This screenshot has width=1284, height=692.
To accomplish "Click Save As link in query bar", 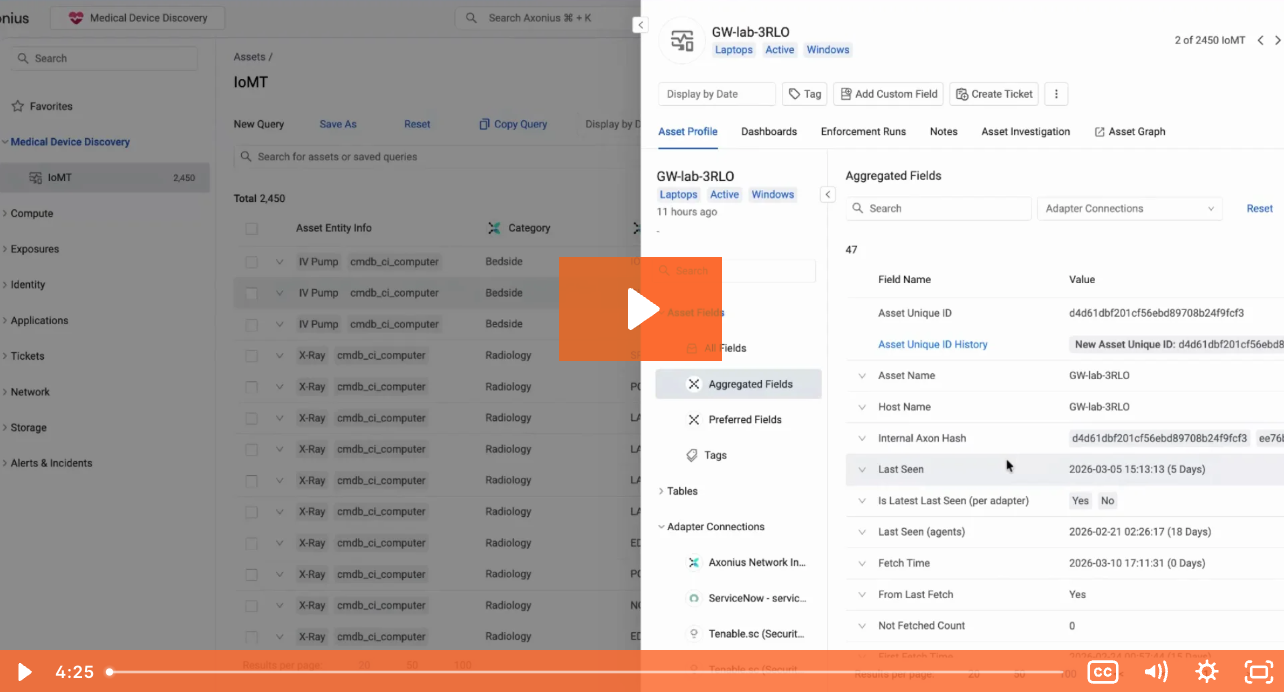I will tap(338, 124).
